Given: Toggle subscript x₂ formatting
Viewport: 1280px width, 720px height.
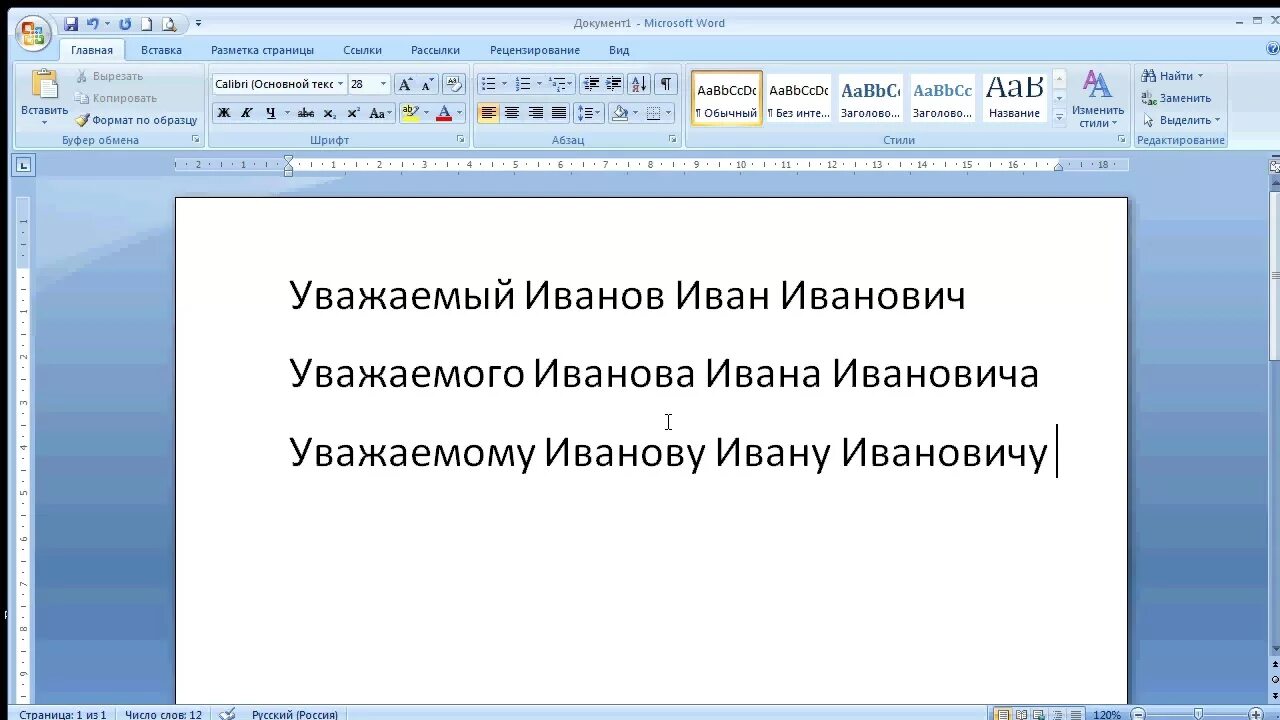Looking at the screenshot, I should click(x=330, y=113).
